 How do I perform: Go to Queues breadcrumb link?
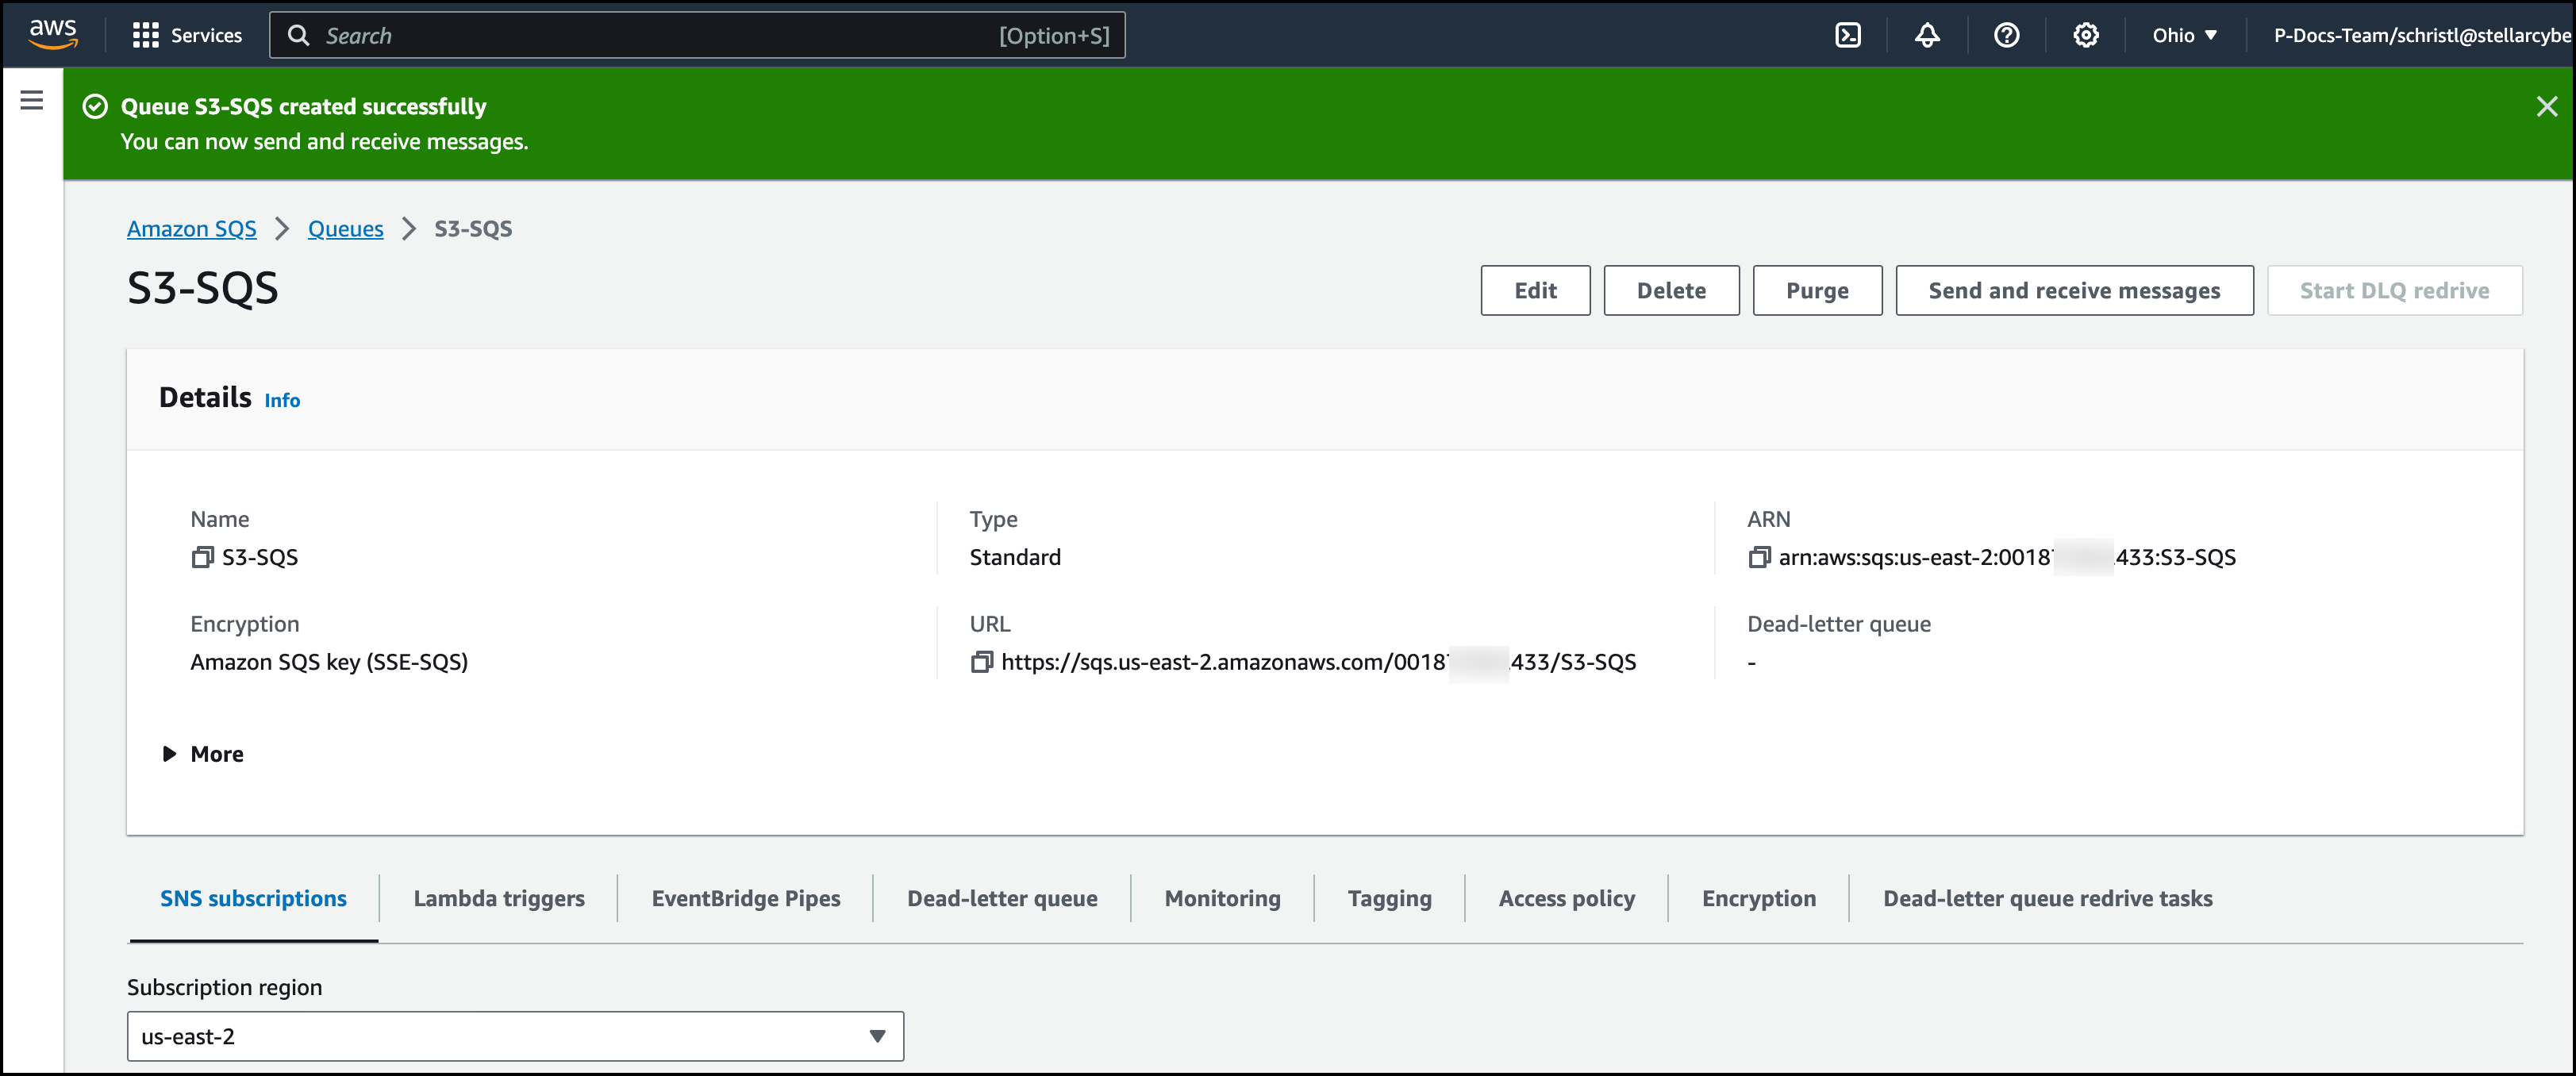[345, 229]
